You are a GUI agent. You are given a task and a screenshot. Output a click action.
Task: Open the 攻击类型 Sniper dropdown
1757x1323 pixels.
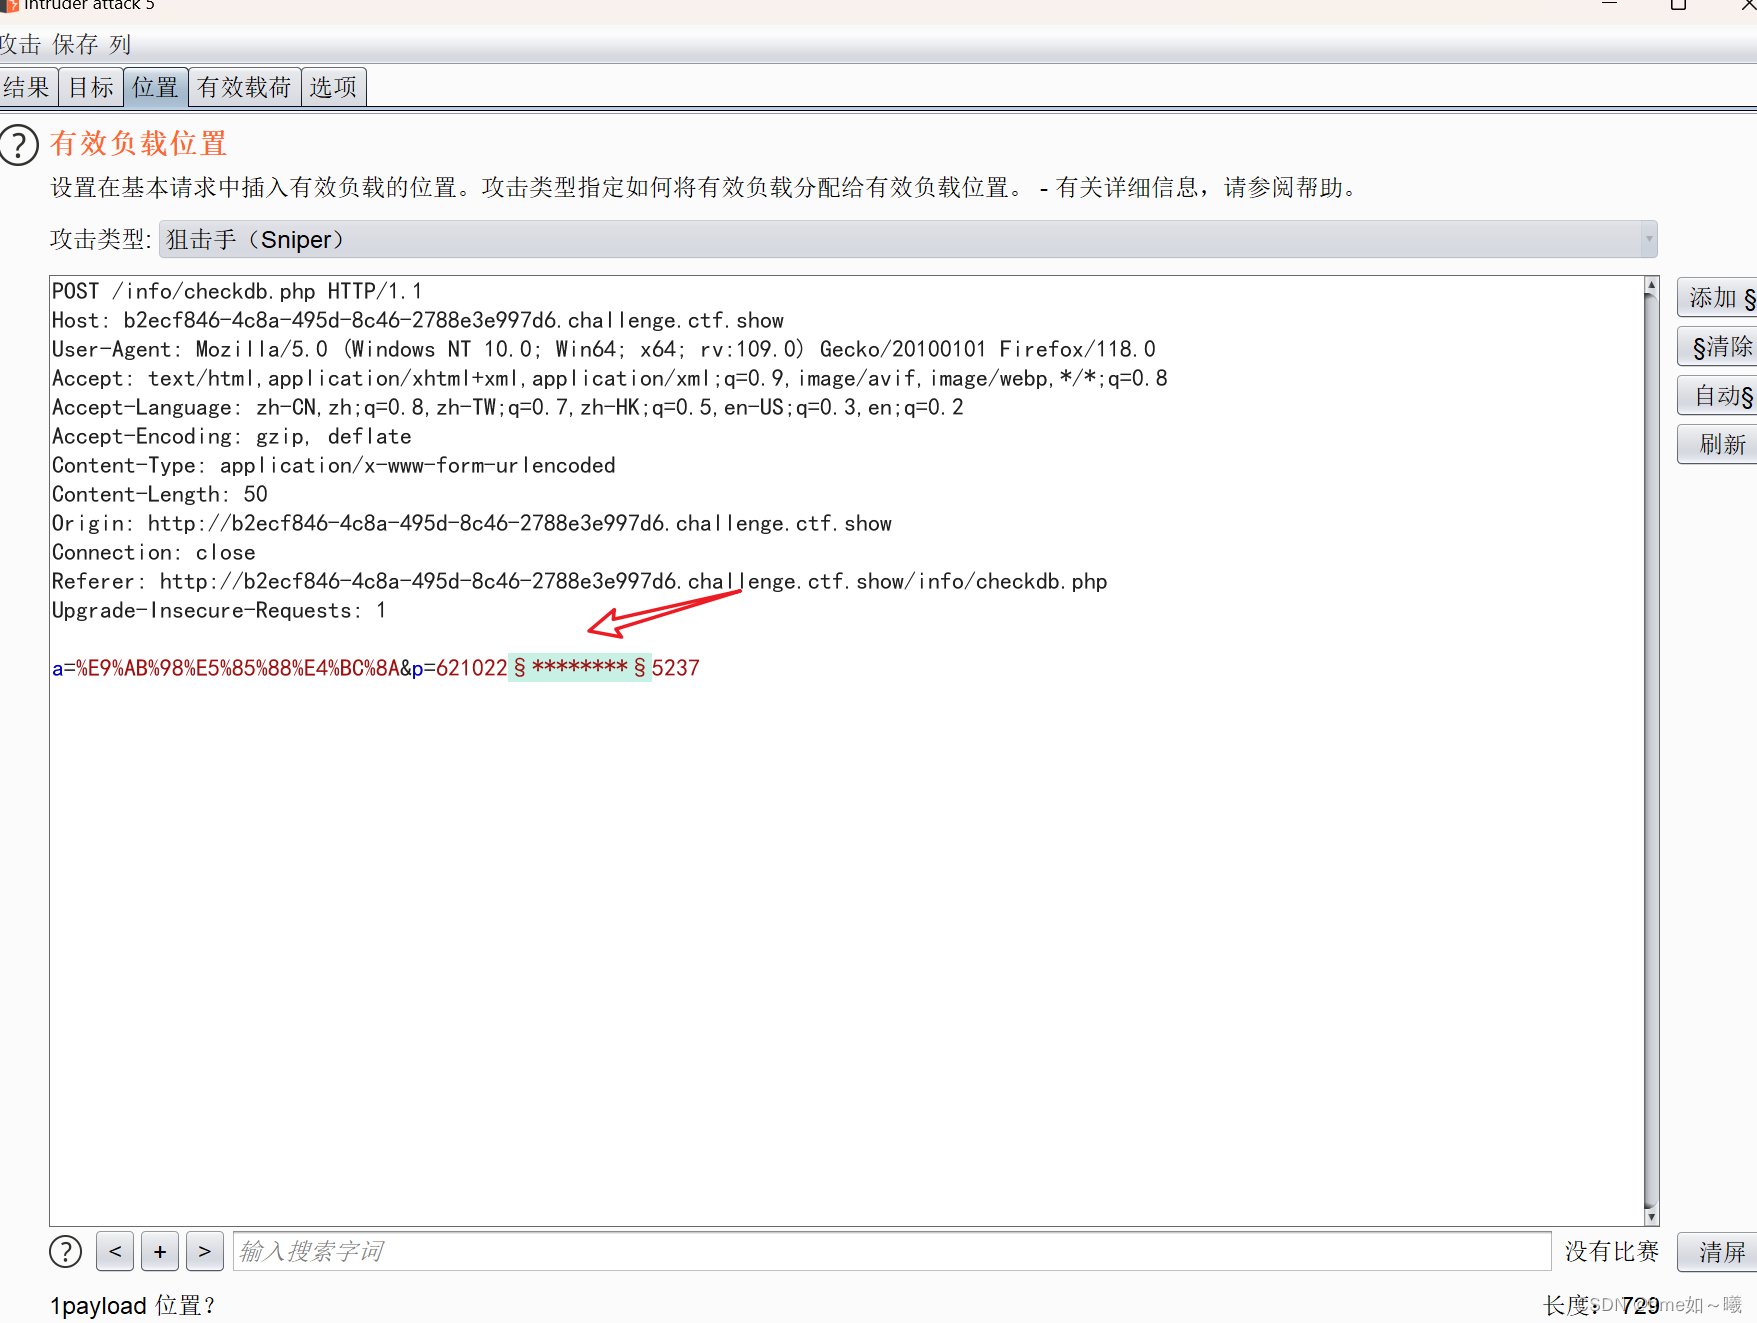point(908,239)
